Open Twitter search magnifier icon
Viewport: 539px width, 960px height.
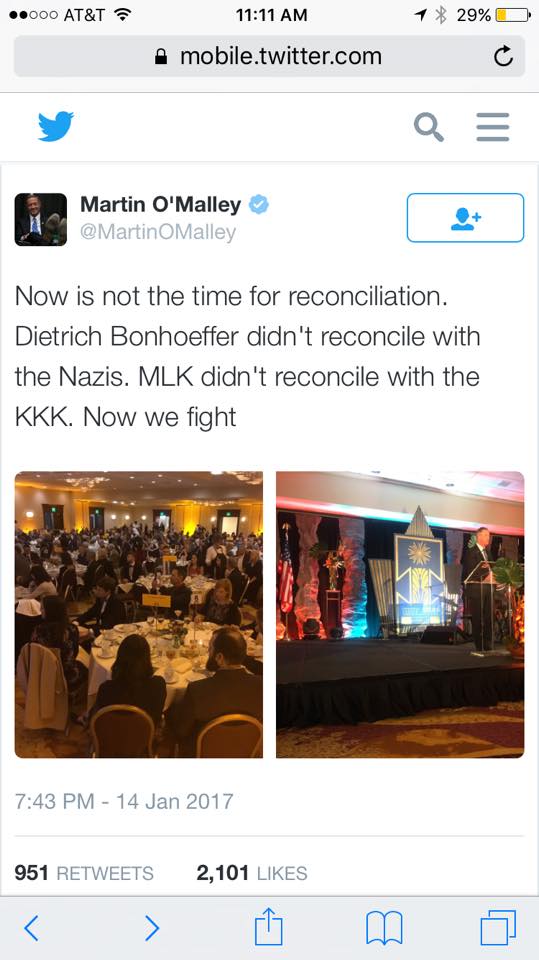pos(429,127)
